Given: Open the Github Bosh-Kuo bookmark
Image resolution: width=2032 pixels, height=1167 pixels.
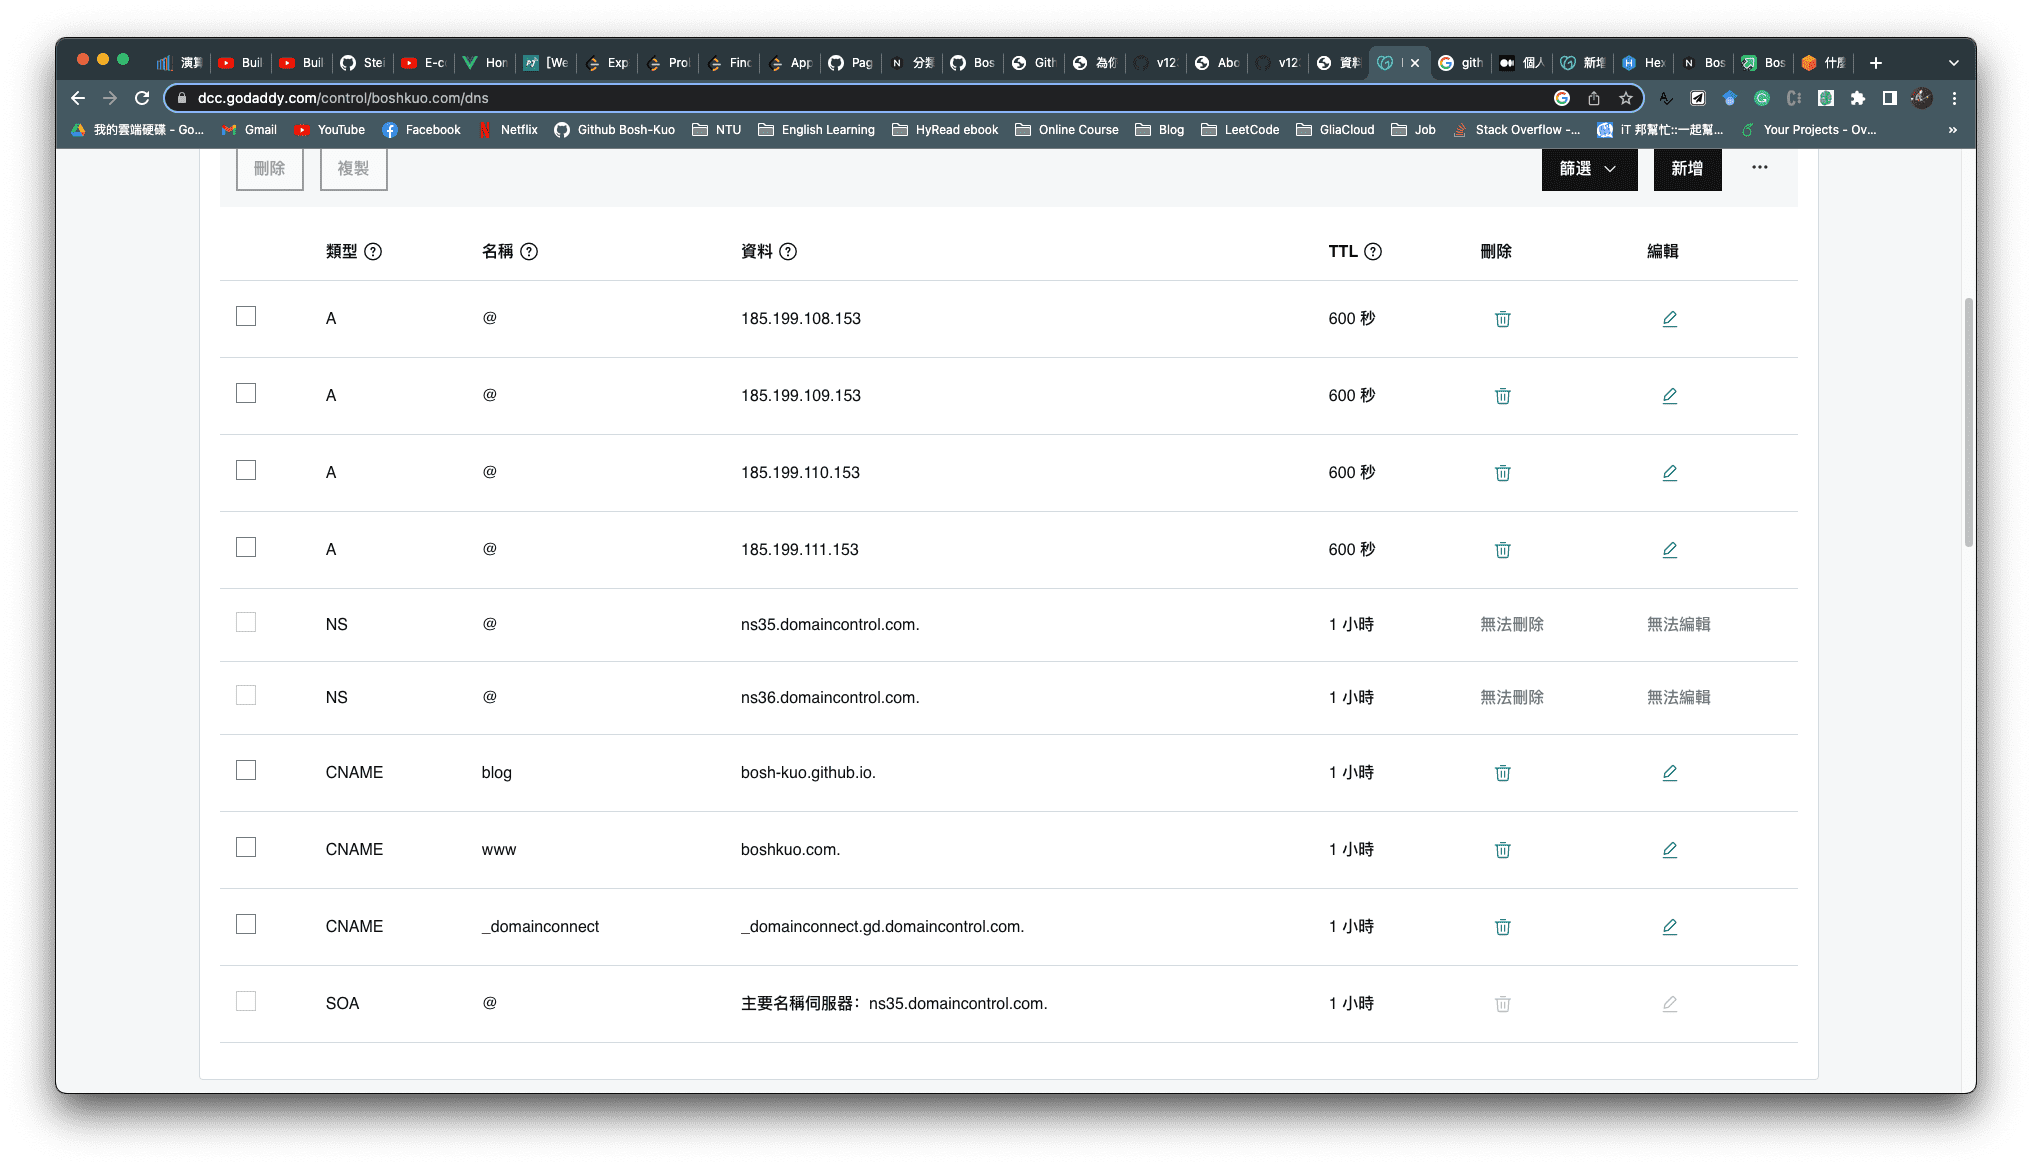Looking at the screenshot, I should click(615, 130).
